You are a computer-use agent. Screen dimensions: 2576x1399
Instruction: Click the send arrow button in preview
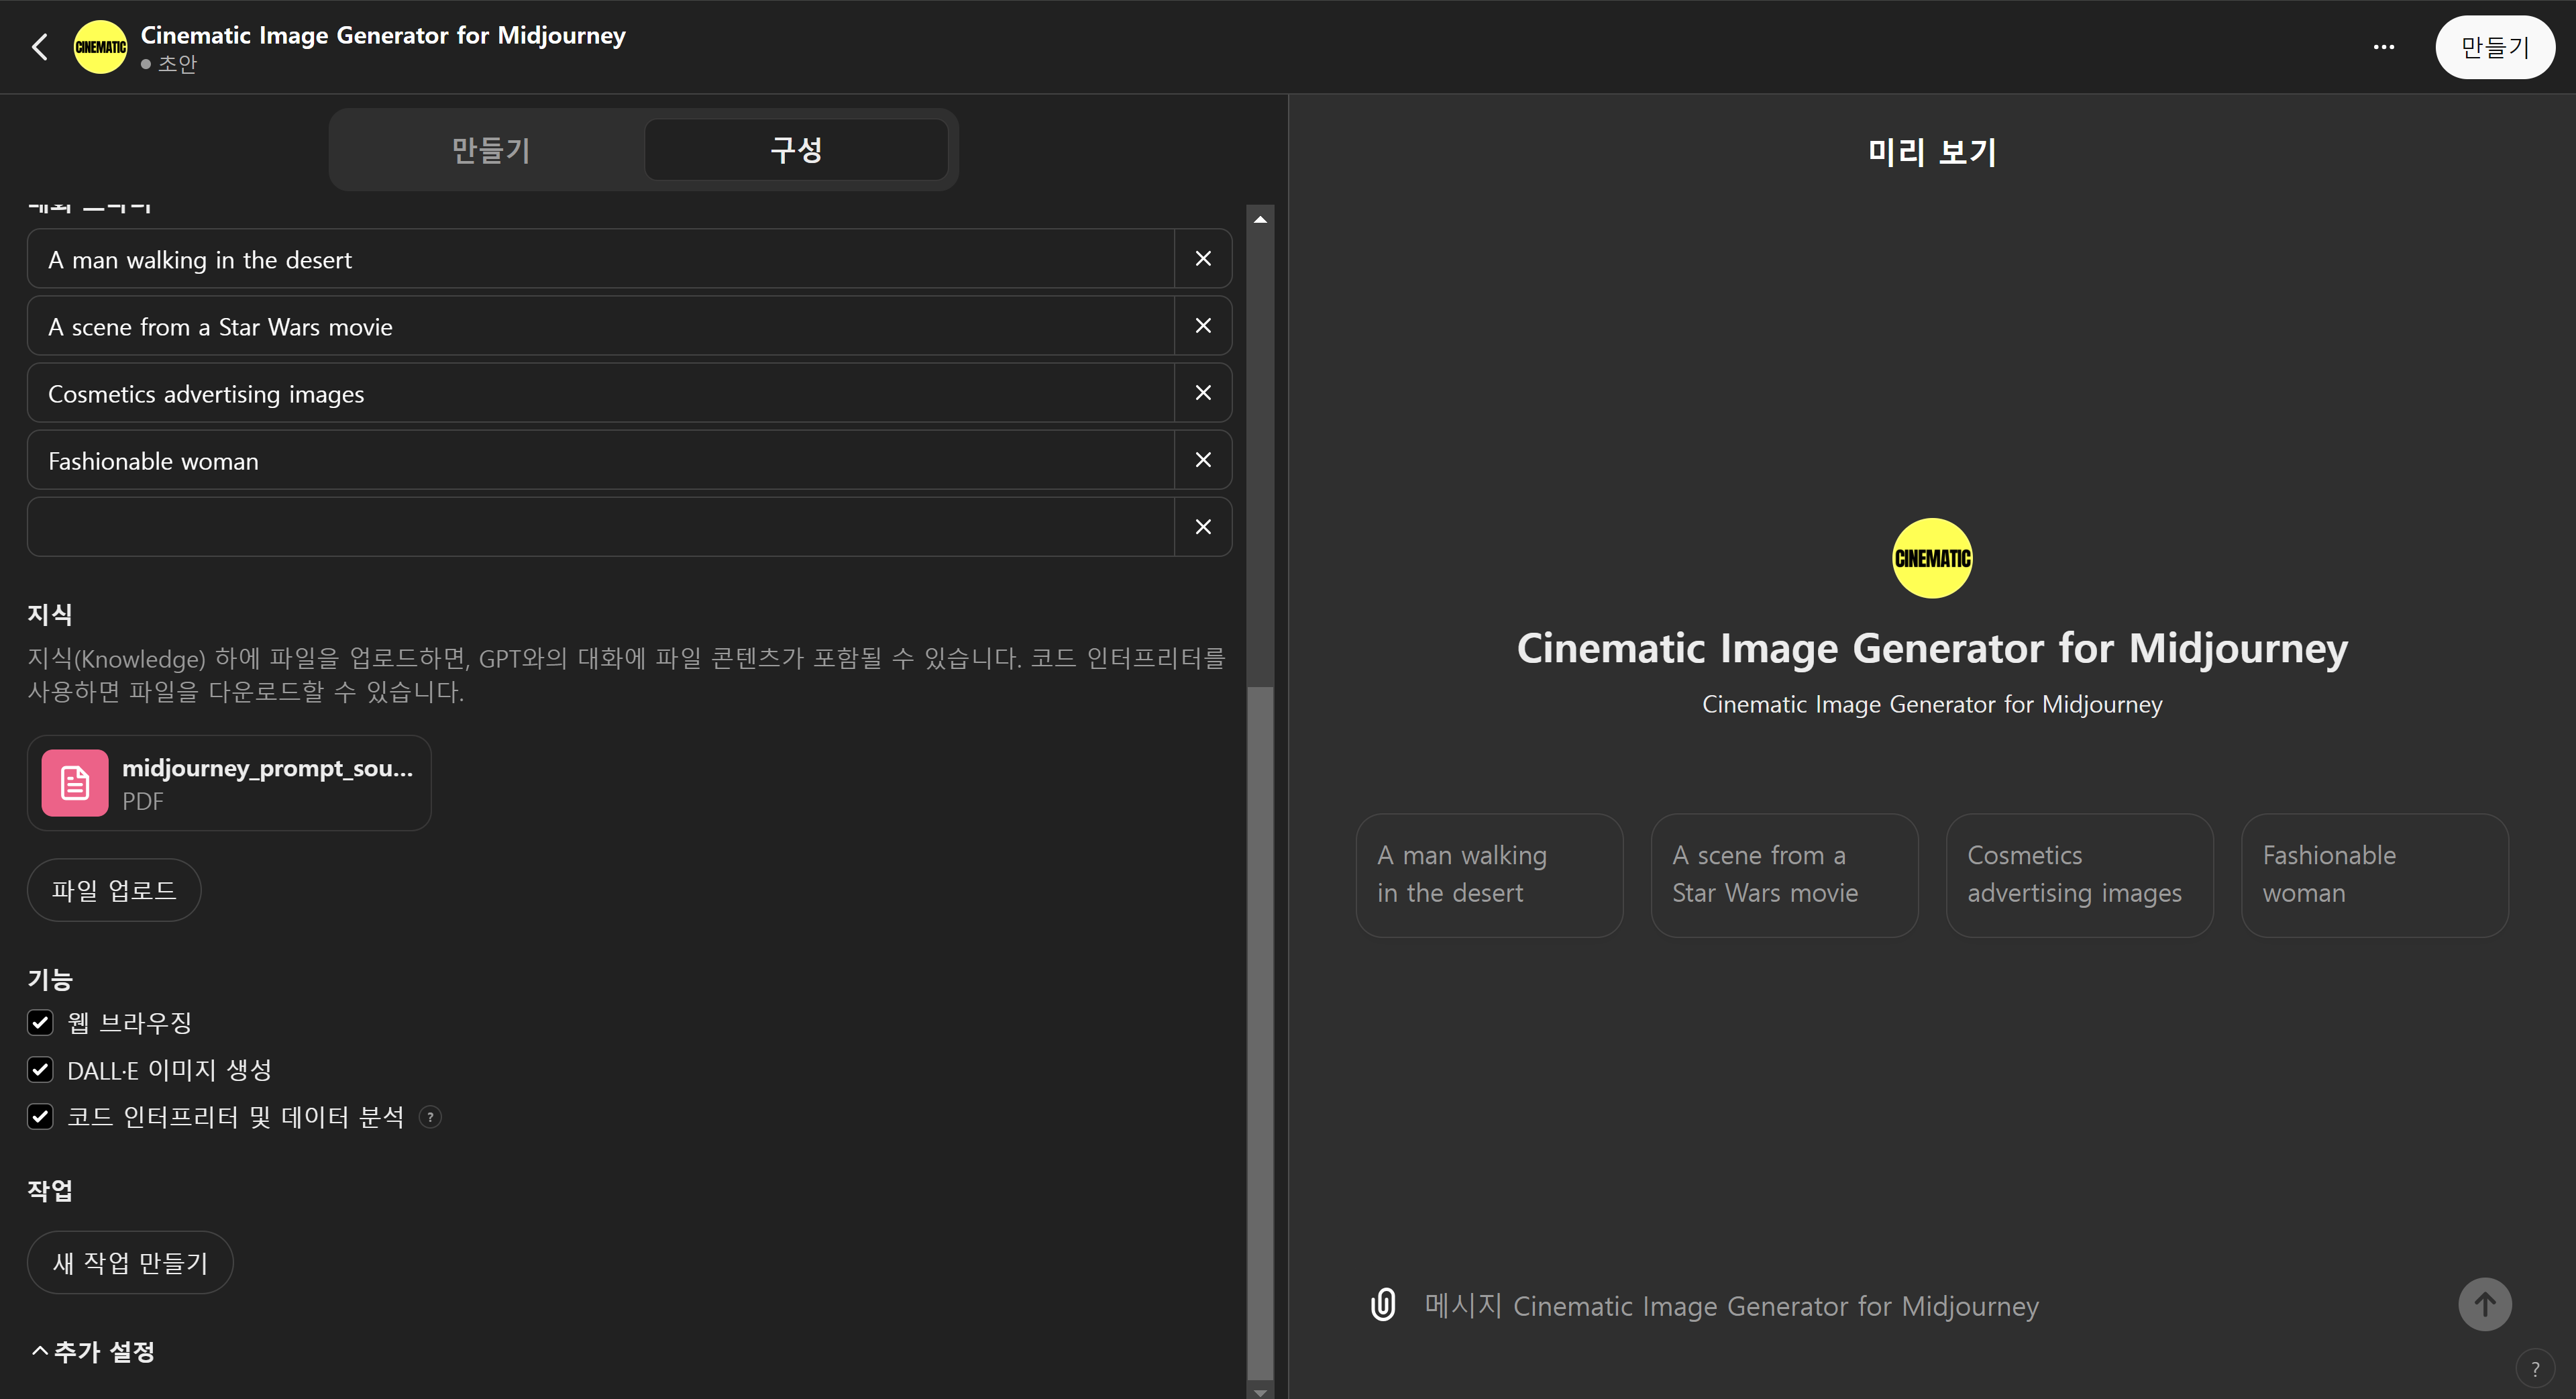pos(2484,1304)
